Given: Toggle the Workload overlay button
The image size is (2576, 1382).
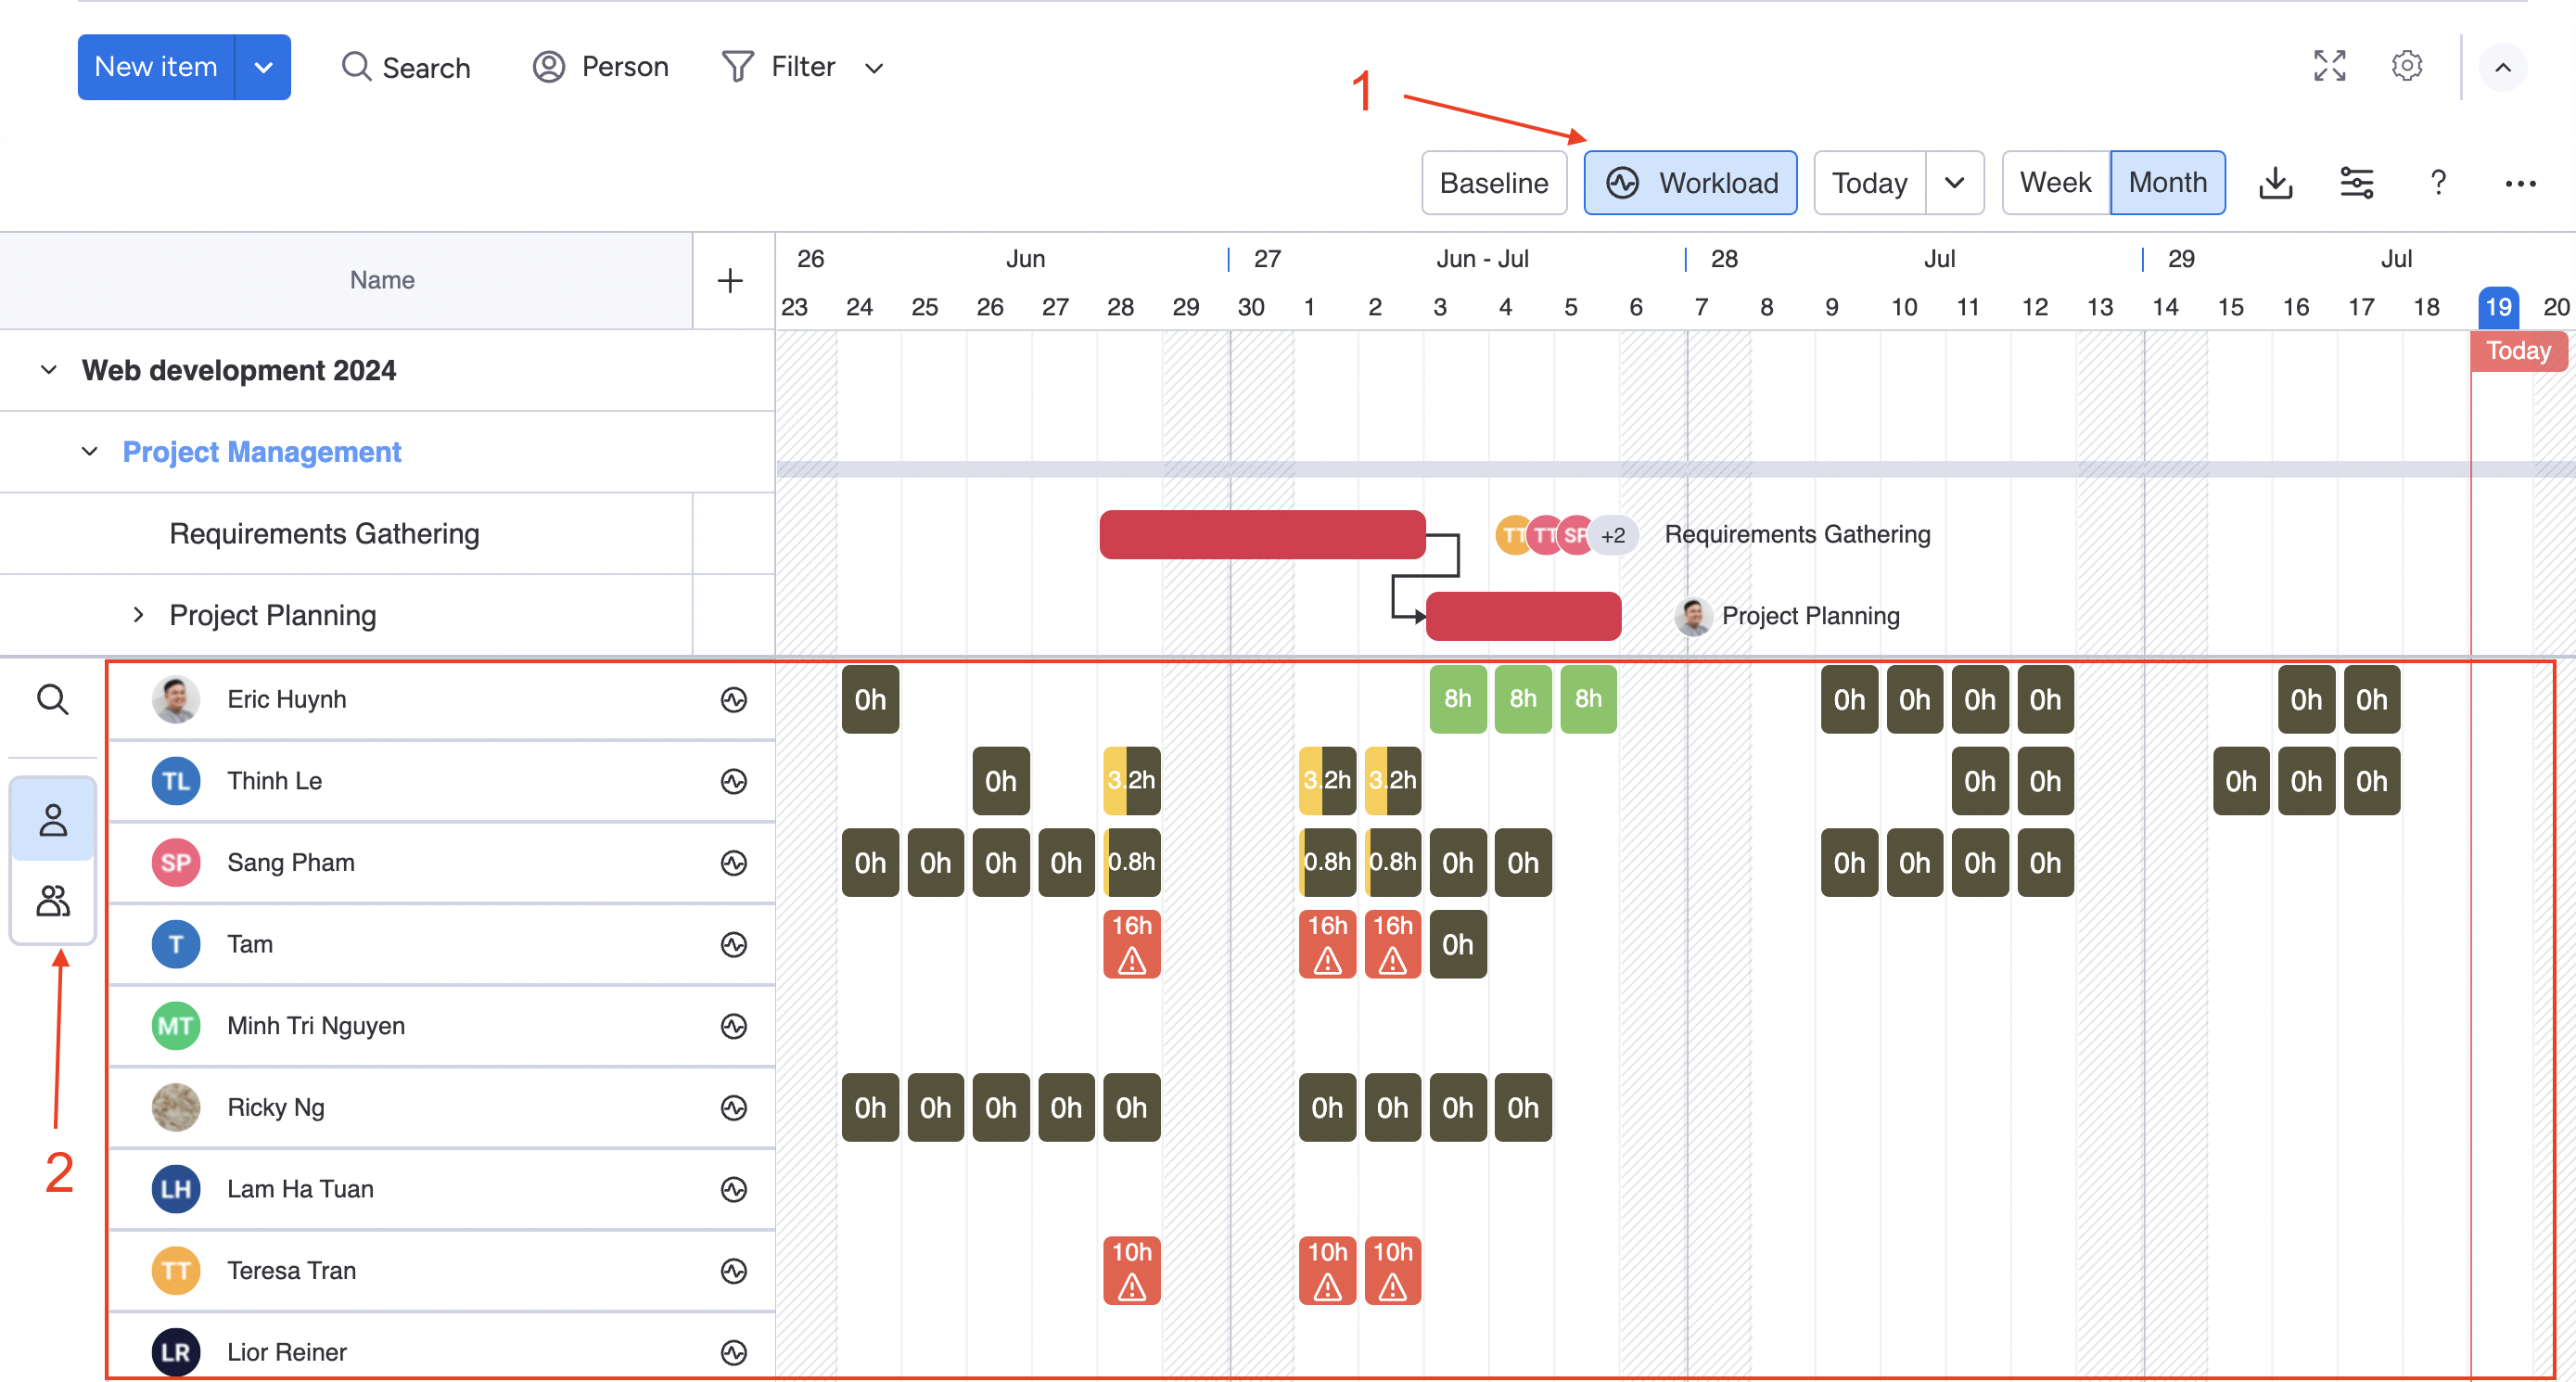Looking at the screenshot, I should coord(1690,182).
